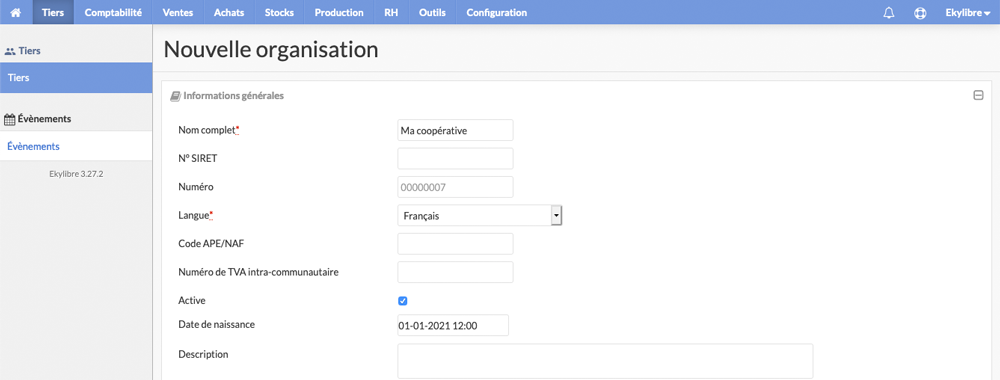The image size is (1000, 380).
Task: Click the Date de naissance field
Action: click(x=453, y=325)
